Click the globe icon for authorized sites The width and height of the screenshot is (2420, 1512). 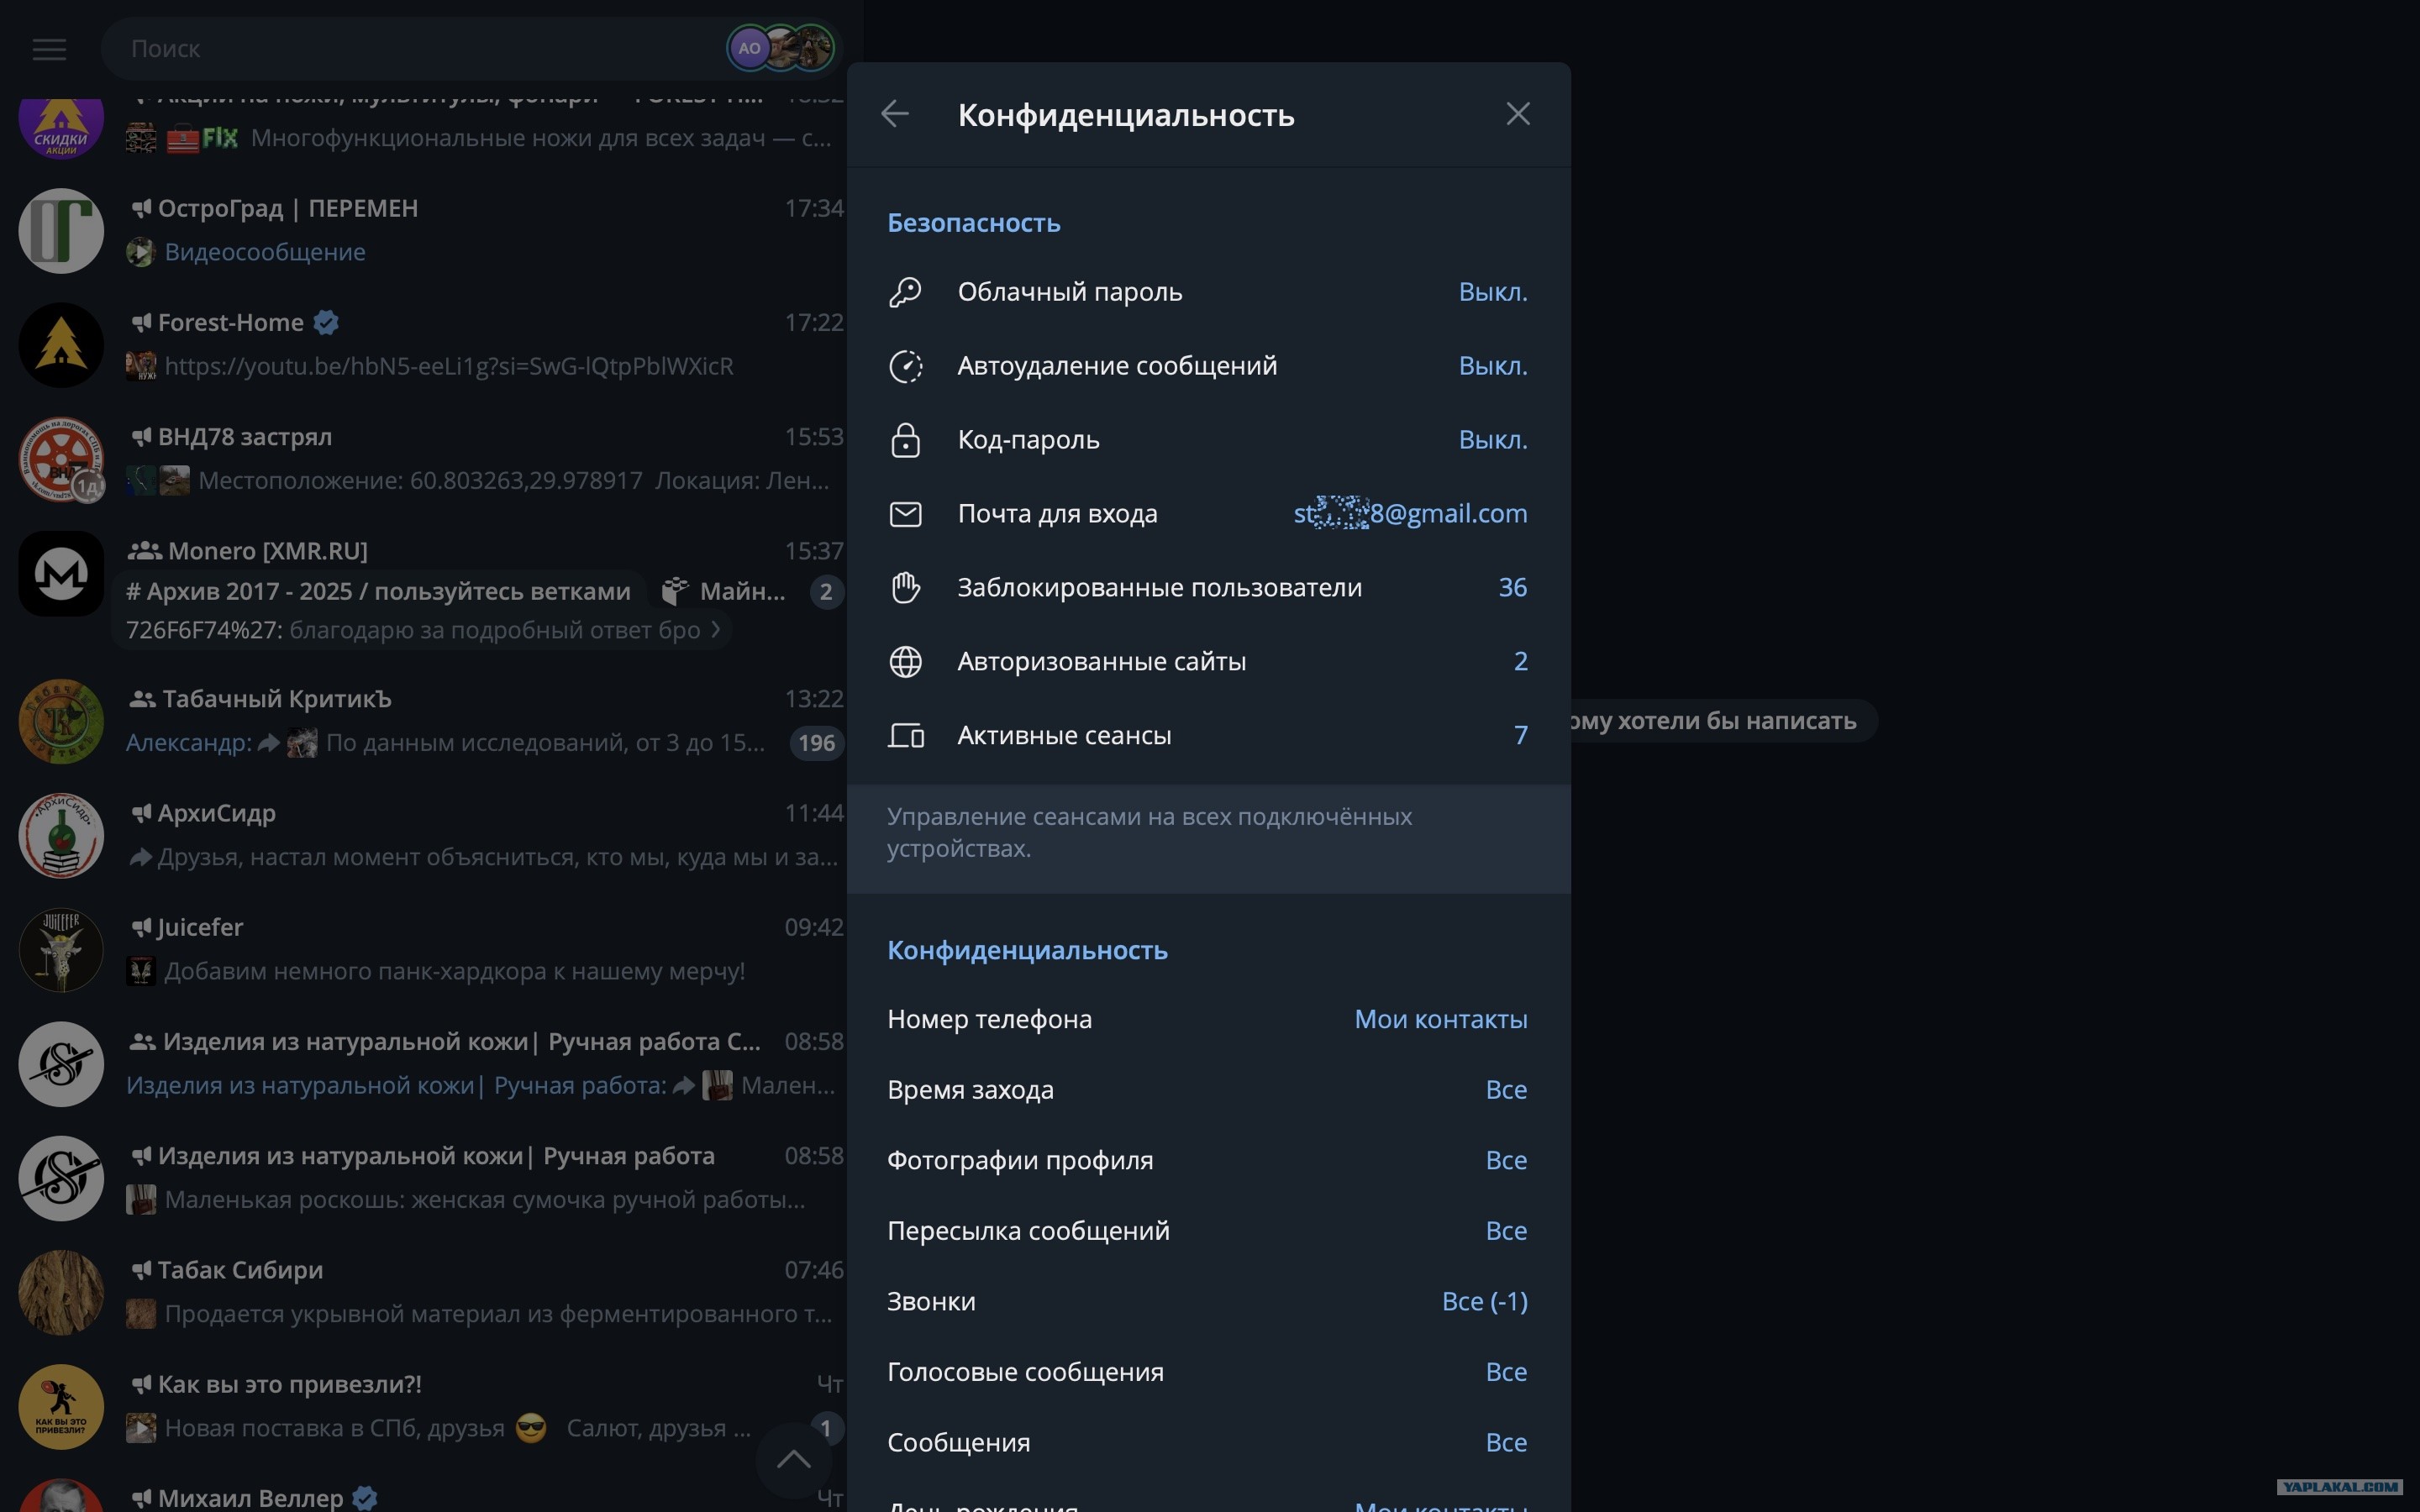tap(905, 662)
